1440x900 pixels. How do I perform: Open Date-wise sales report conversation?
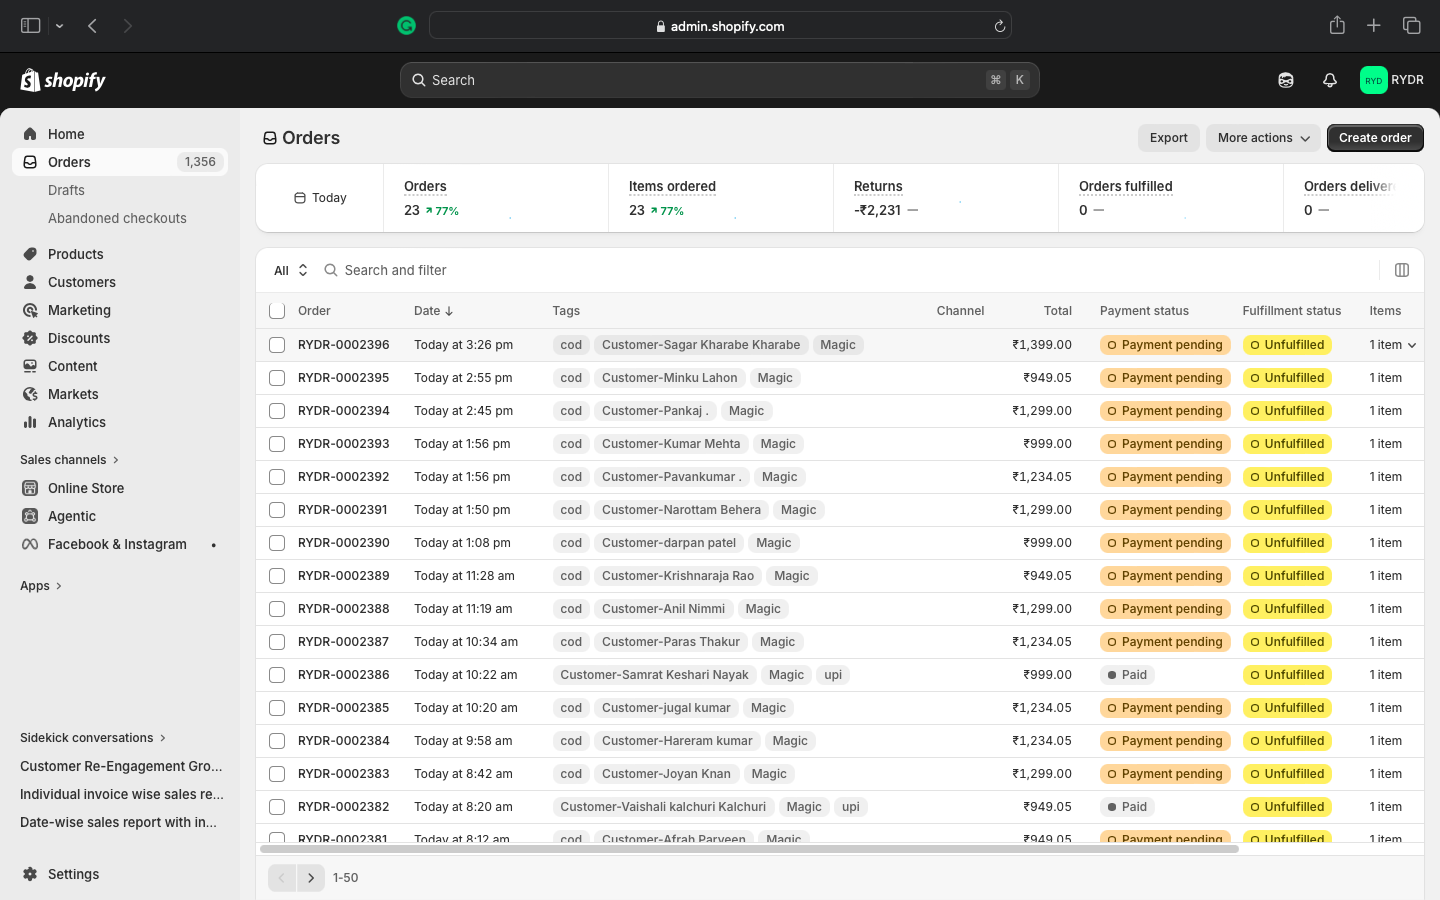[x=118, y=822]
